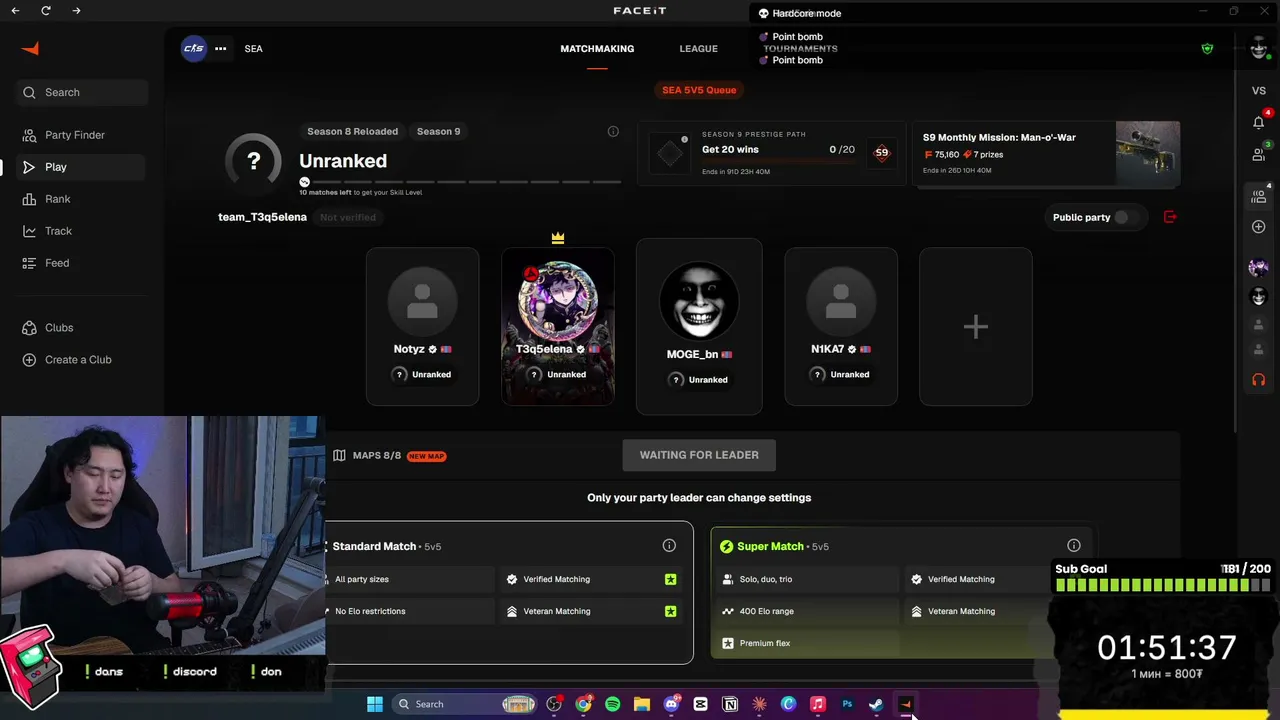Open the Windows Start menu
1280x720 pixels.
375,704
